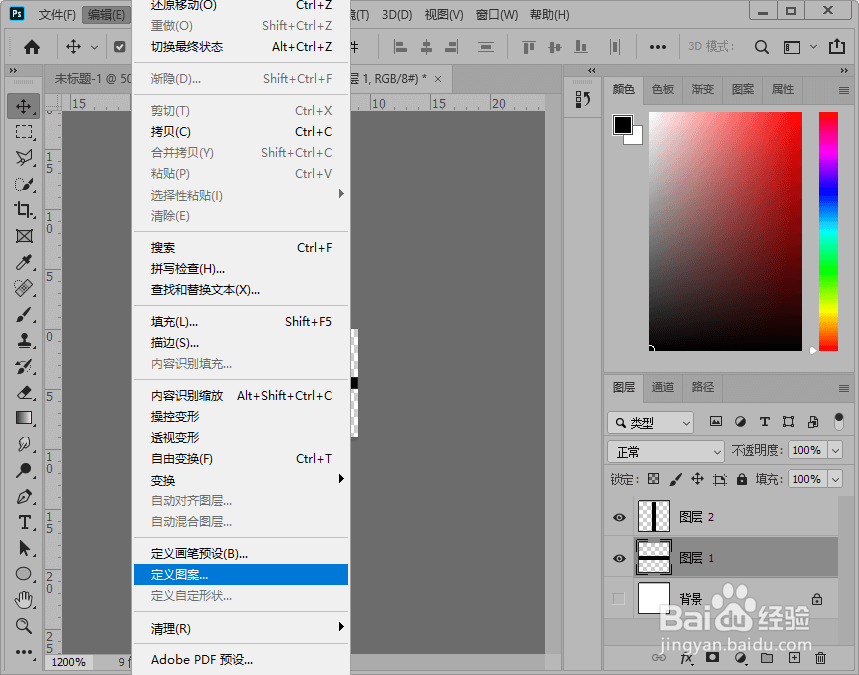The image size is (859, 675).
Task: Open the blend mode dropdown showing 正常
Action: click(x=665, y=452)
